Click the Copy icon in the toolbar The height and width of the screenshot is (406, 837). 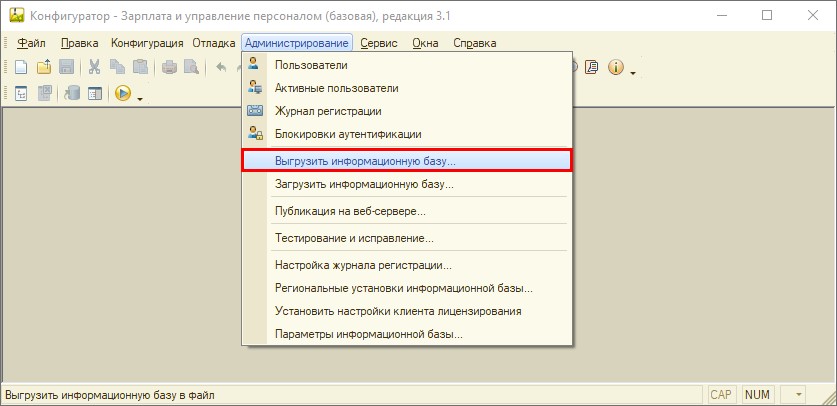click(117, 67)
